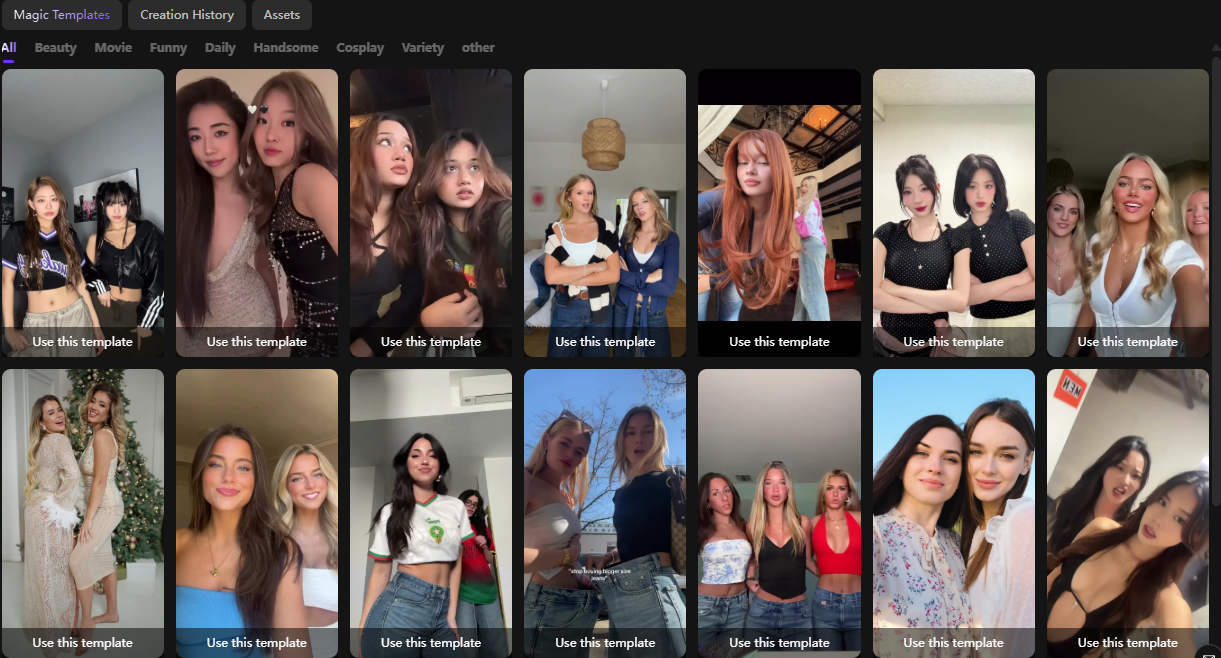Viewport: 1221px width, 658px height.
Task: Select the Movie category filter
Action: (112, 47)
